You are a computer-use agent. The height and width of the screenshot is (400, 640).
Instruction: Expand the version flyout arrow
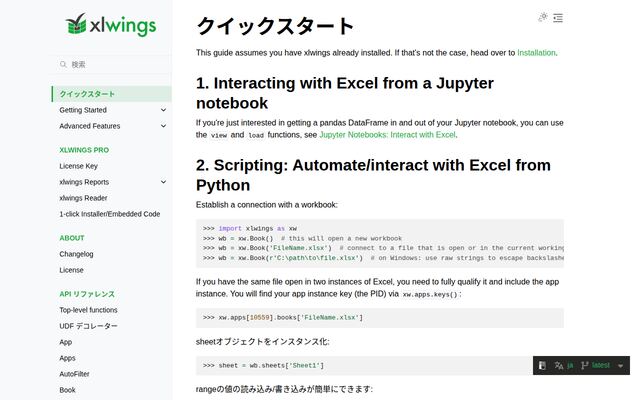(620, 366)
